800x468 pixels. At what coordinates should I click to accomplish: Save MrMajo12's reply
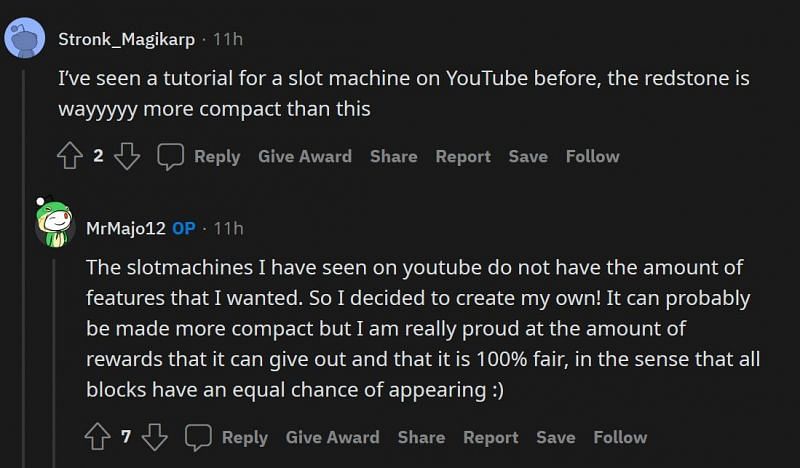tap(556, 437)
